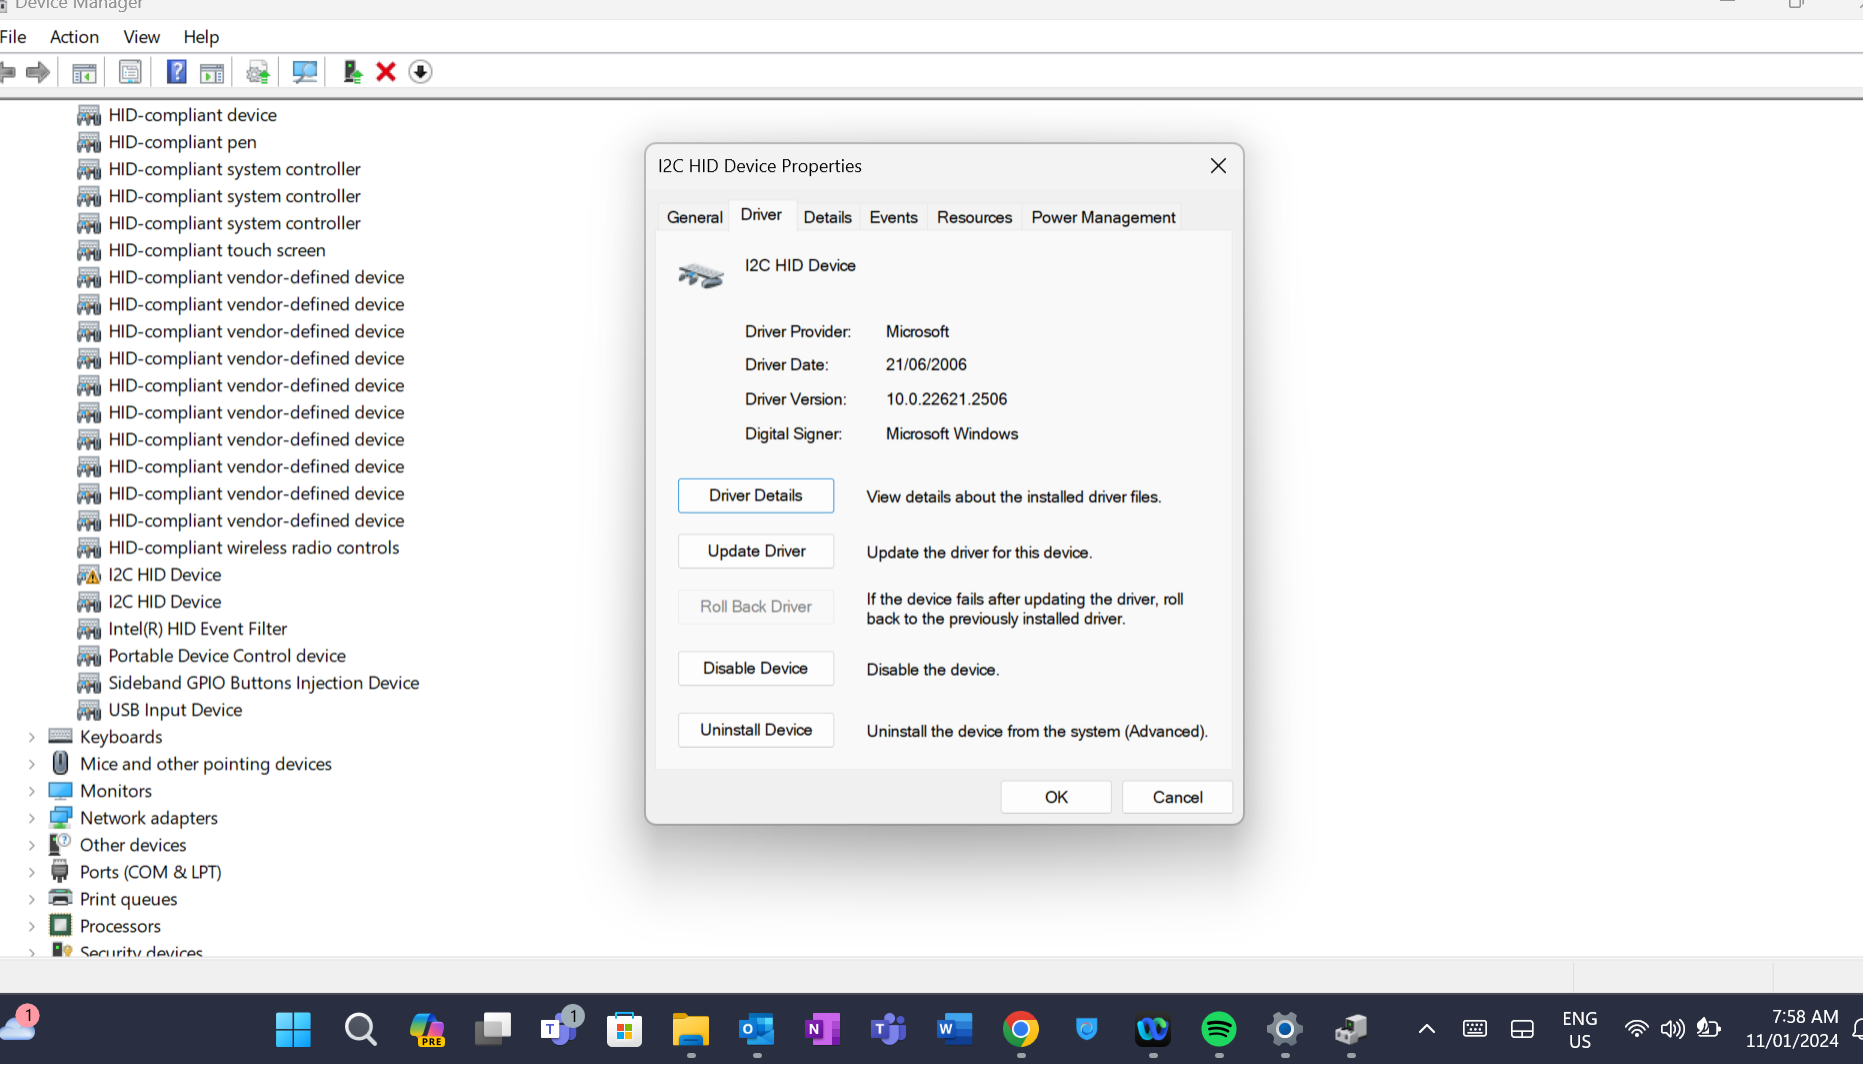Expand the Keyboards category
The width and height of the screenshot is (1863, 1065).
32,737
